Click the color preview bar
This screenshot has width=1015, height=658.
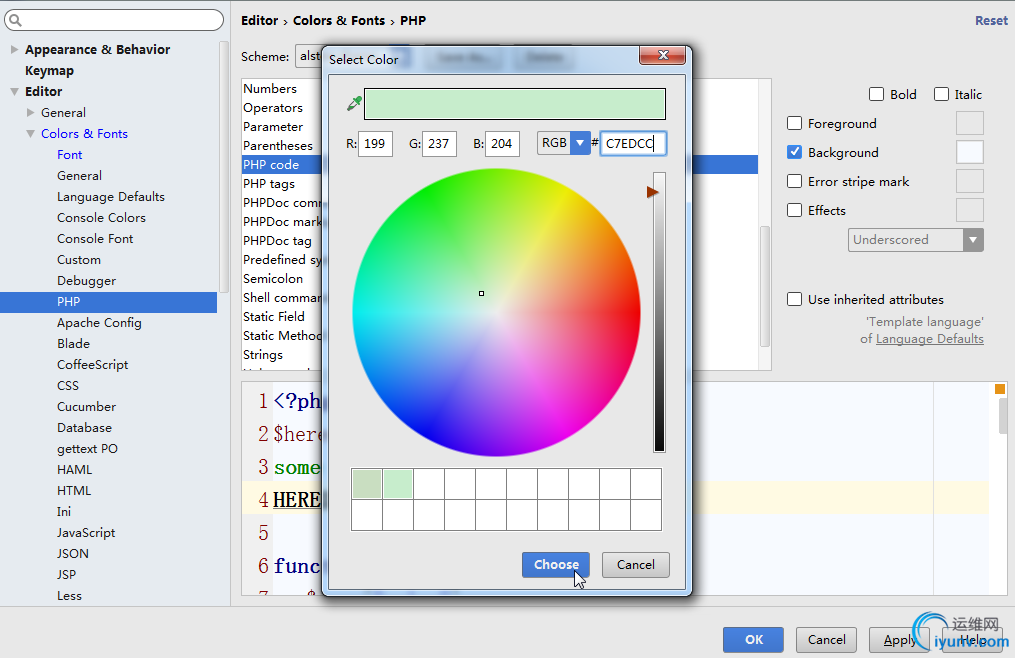click(x=515, y=104)
